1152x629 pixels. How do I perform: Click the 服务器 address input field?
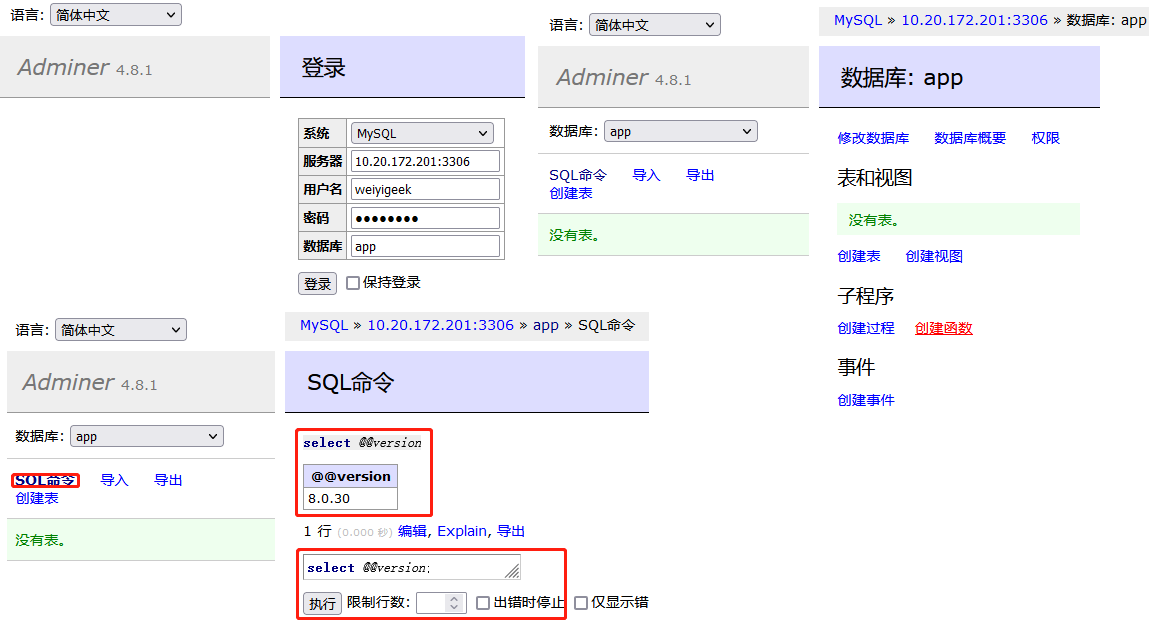(x=425, y=161)
